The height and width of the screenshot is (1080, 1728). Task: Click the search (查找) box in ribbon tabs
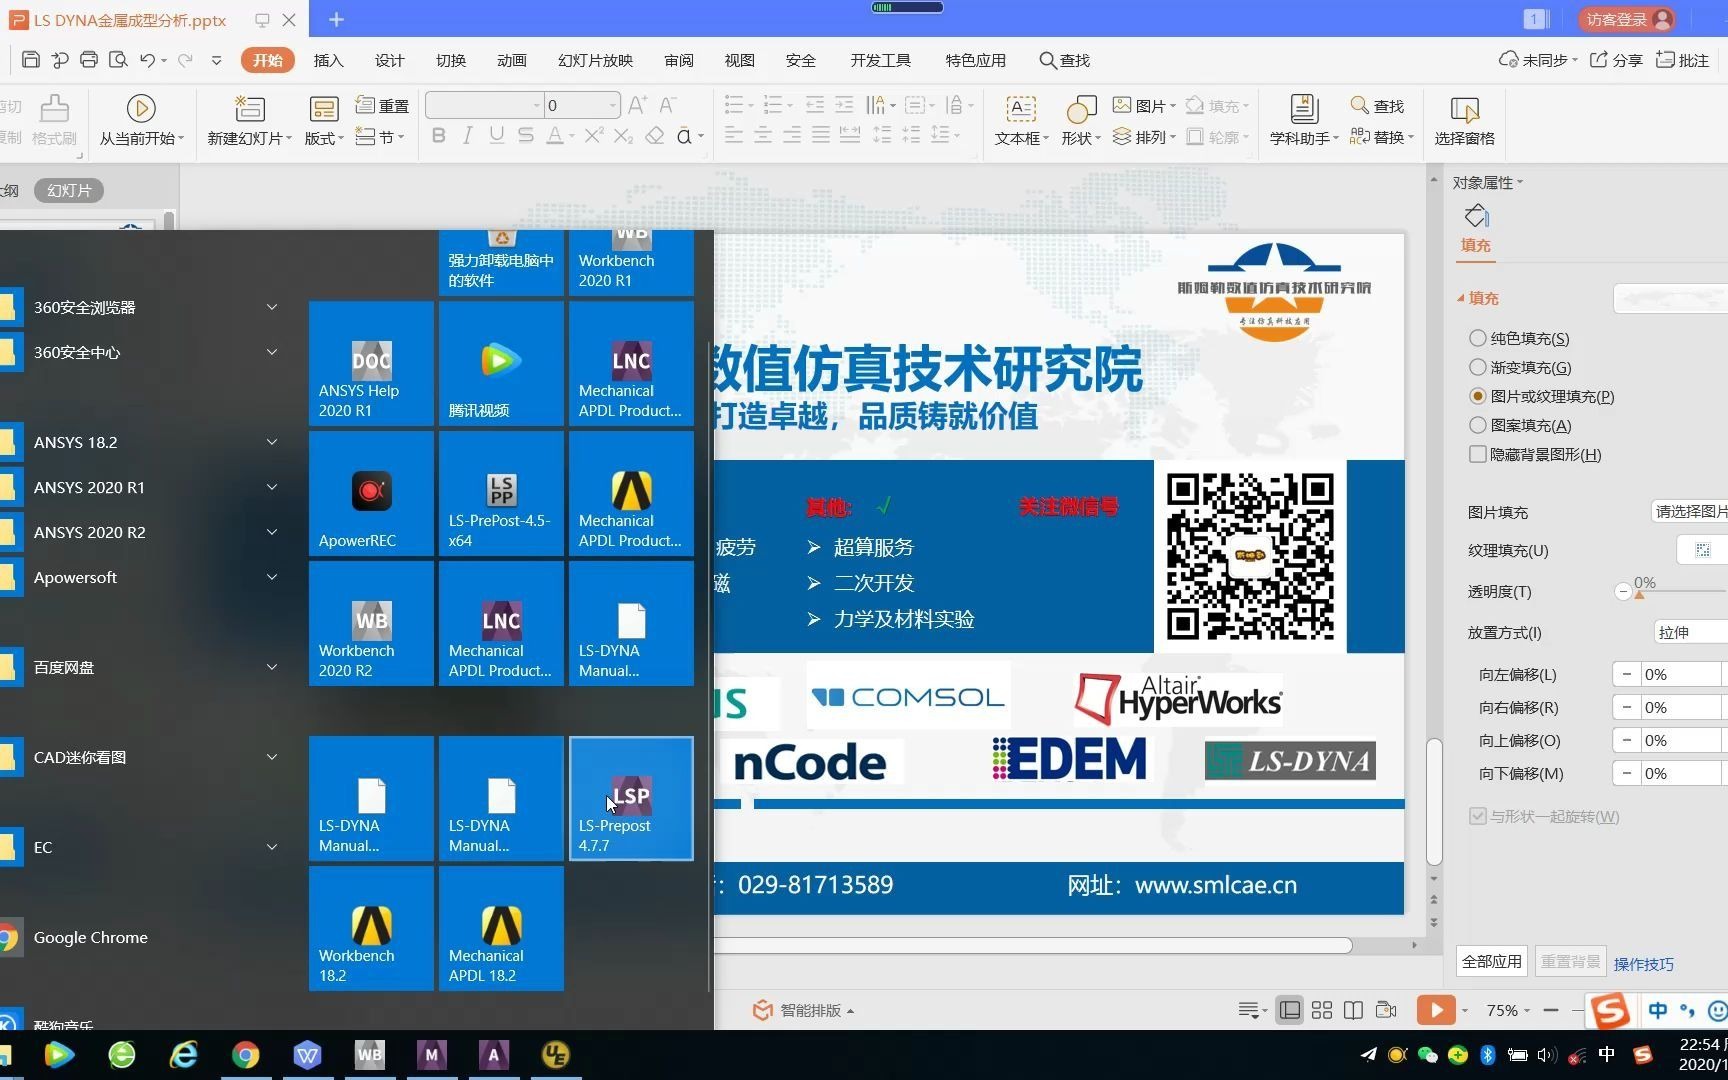coord(1065,60)
